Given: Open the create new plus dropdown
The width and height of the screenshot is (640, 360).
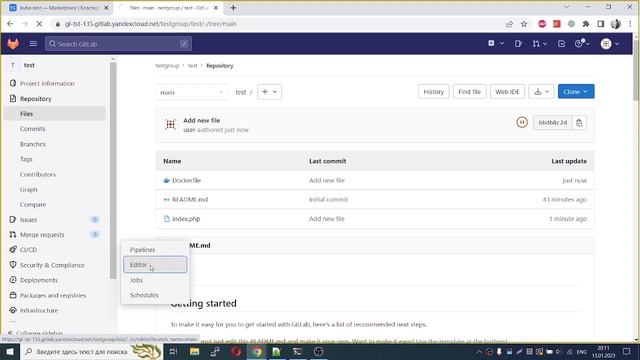Looking at the screenshot, I should (x=496, y=43).
